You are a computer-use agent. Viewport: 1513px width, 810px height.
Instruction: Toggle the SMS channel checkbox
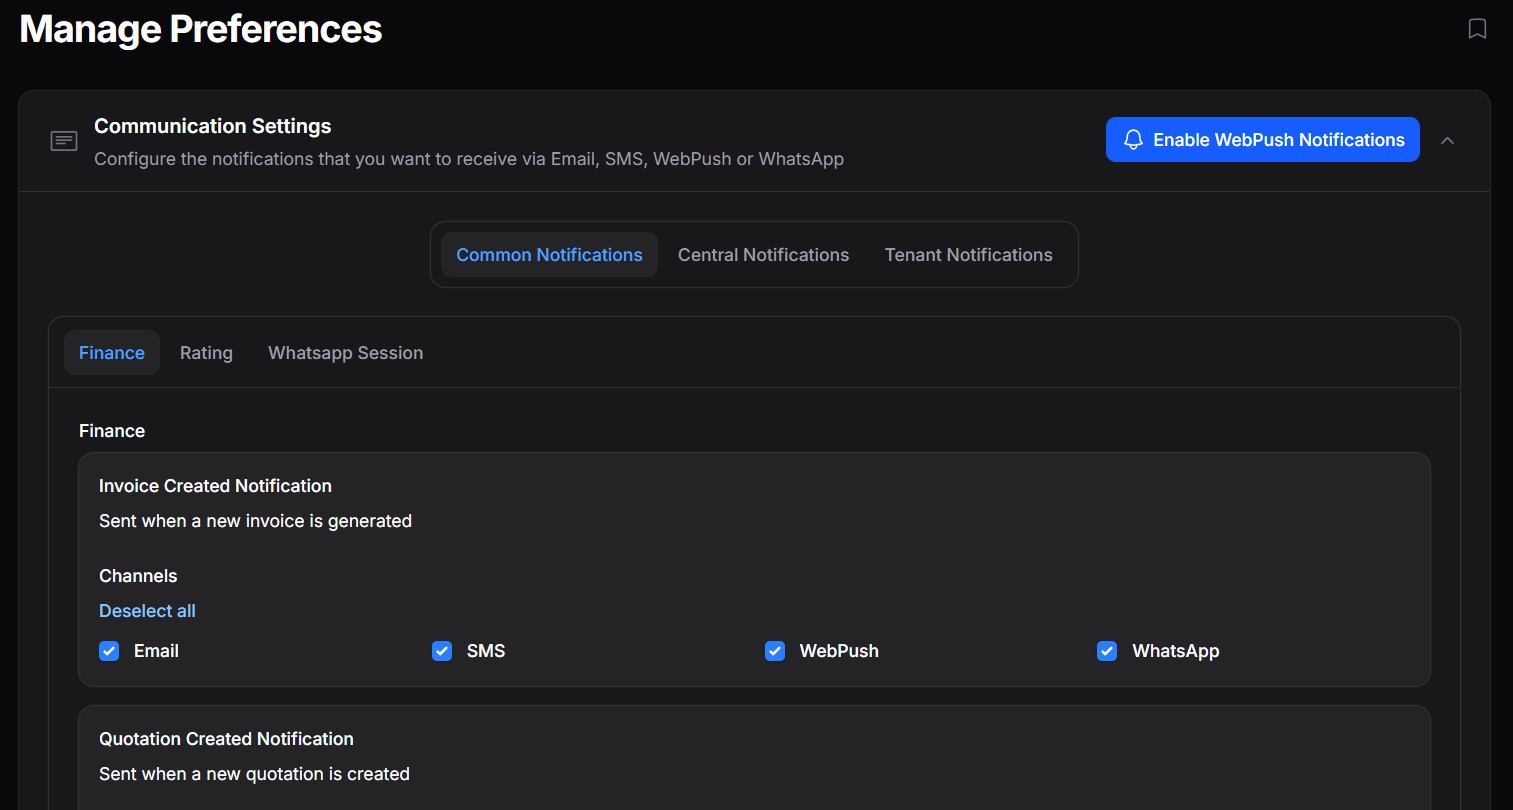(442, 651)
